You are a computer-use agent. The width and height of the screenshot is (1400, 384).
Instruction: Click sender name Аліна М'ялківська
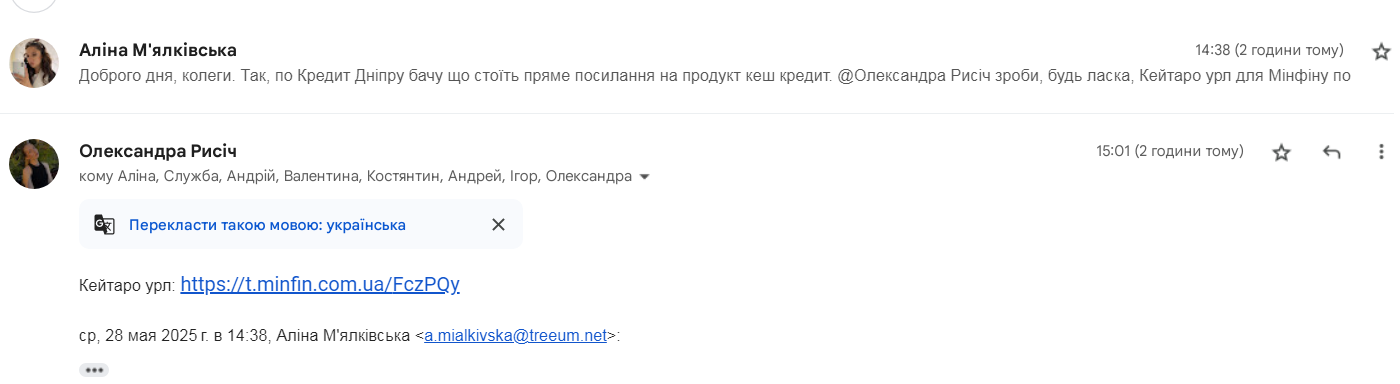[158, 50]
